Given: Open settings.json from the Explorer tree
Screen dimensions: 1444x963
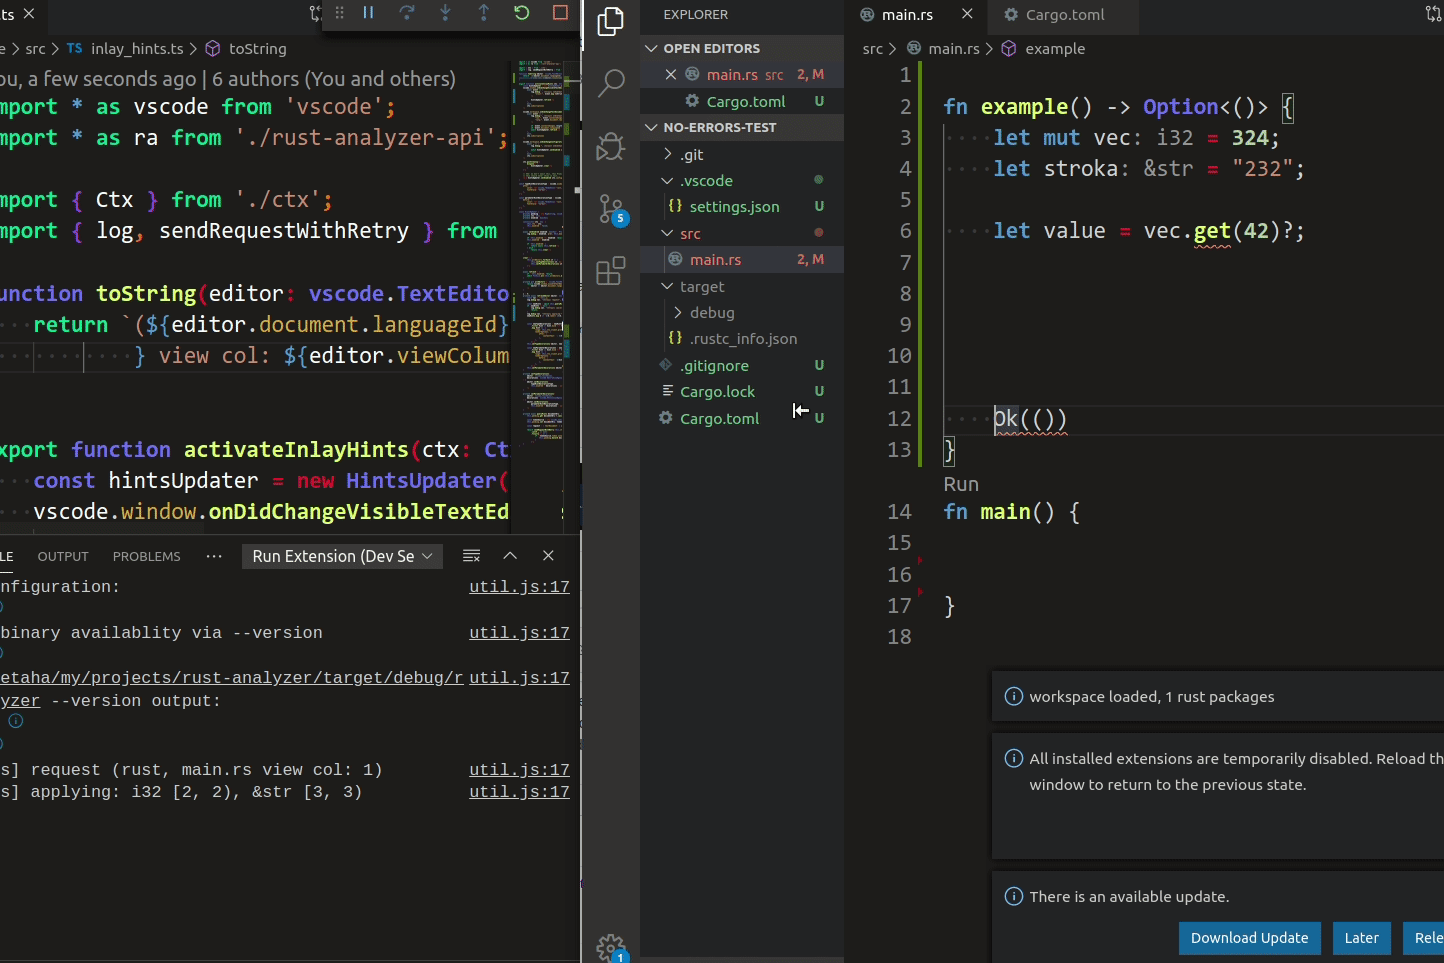Looking at the screenshot, I should [x=735, y=206].
